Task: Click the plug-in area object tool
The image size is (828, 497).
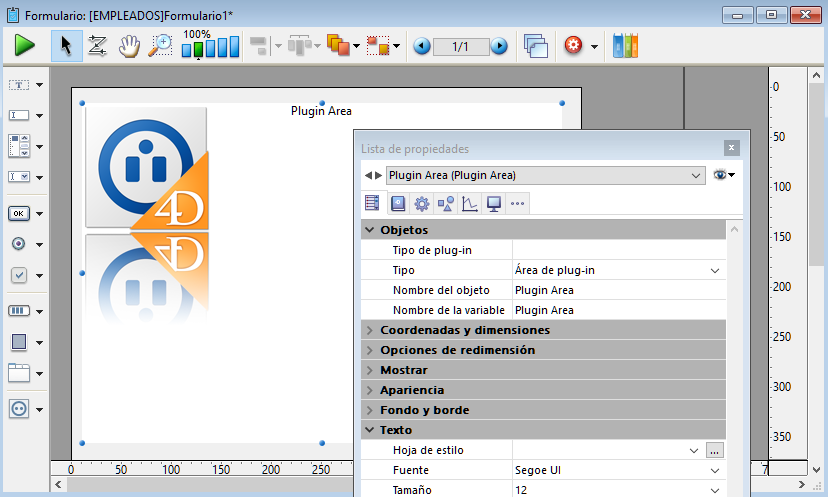Action: coord(19,408)
